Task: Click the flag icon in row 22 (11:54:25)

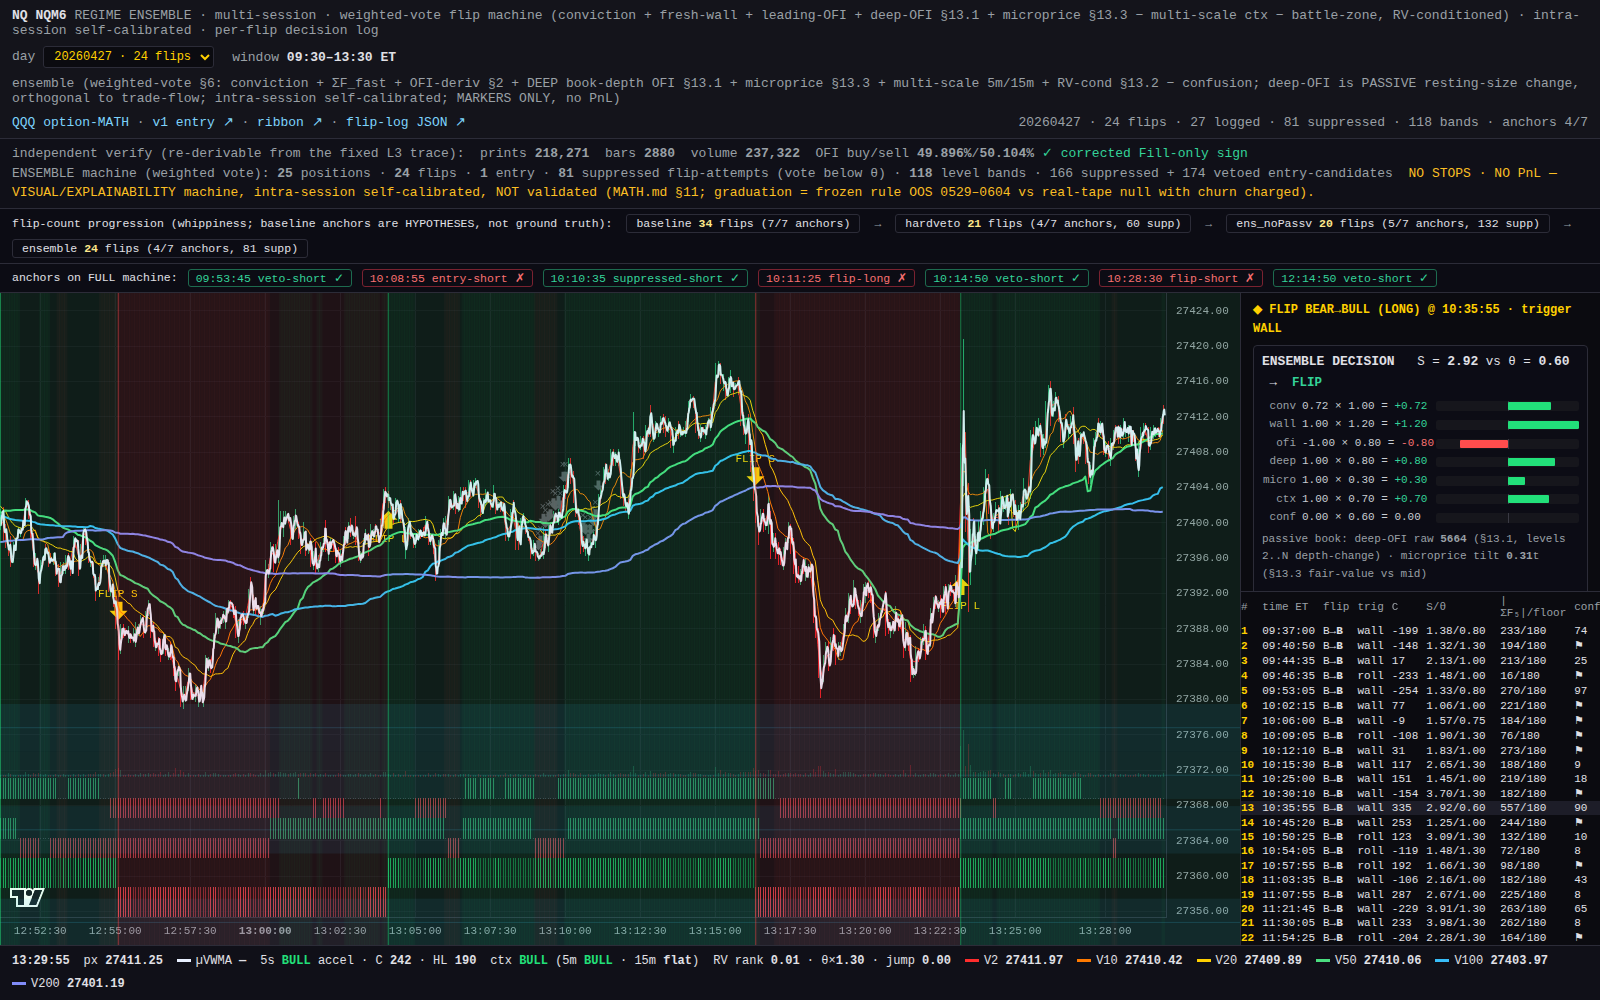Action: 1579,938
